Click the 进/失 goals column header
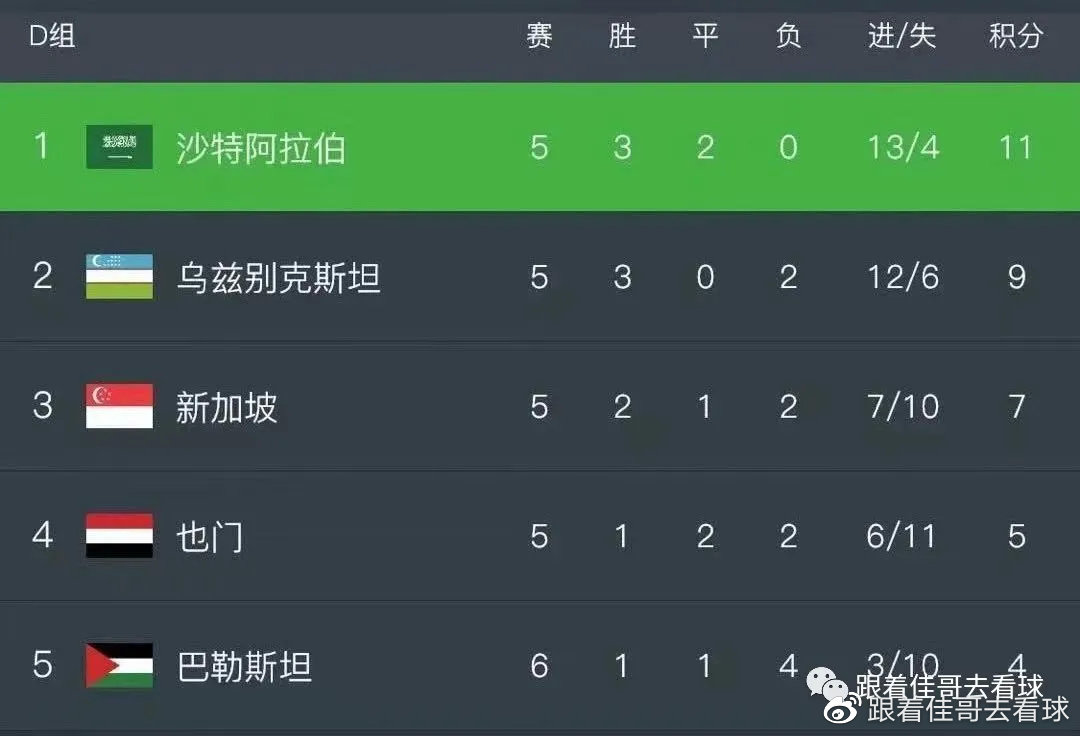The height and width of the screenshot is (736, 1080). pyautogui.click(x=901, y=34)
